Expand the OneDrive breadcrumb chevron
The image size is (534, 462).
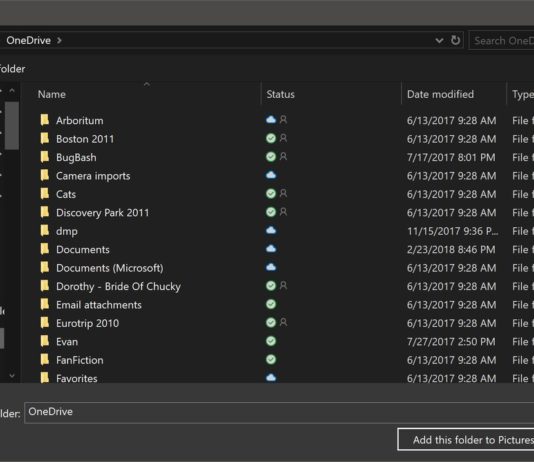click(59, 40)
